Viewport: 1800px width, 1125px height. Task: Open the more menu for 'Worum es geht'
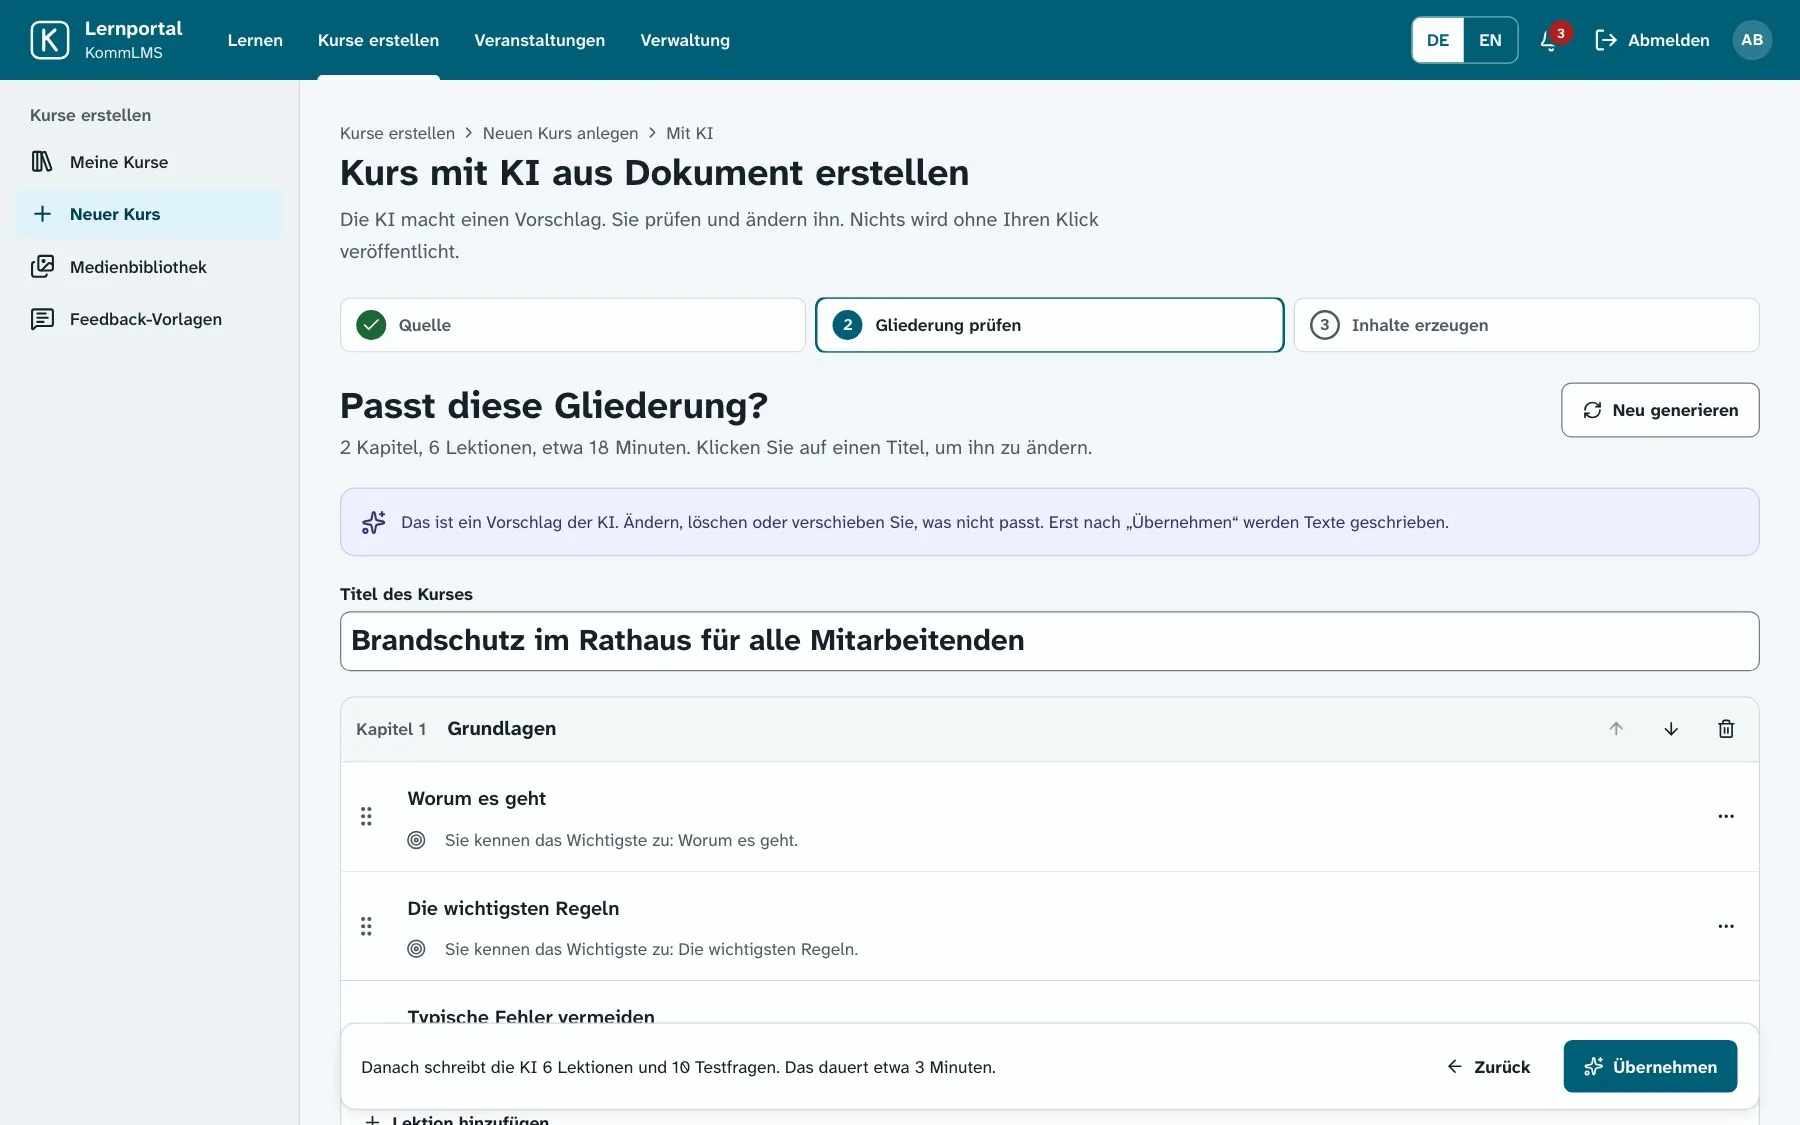pyautogui.click(x=1726, y=817)
